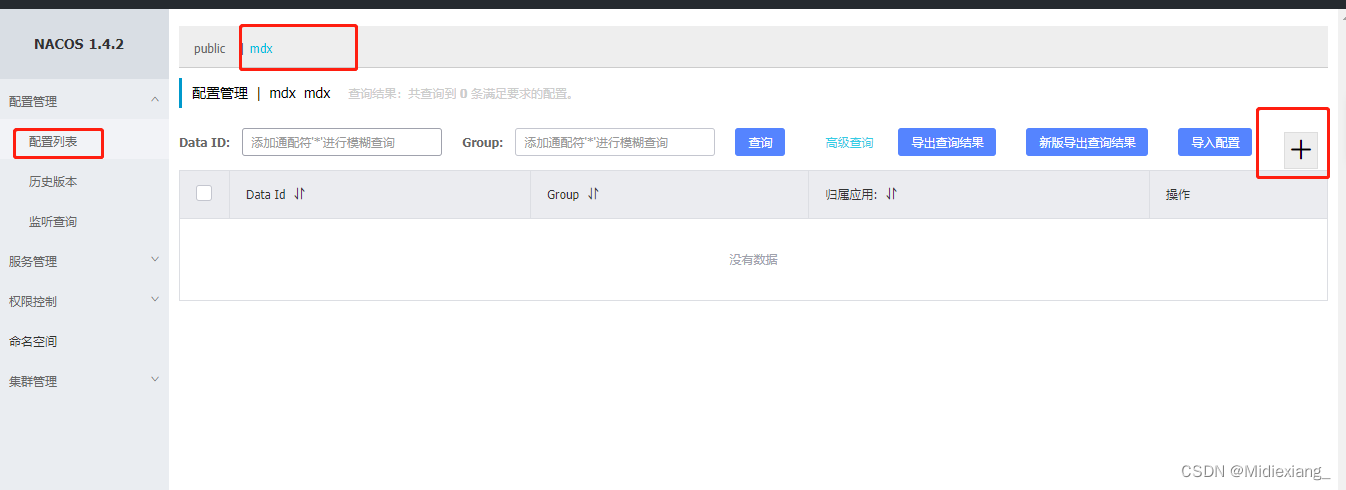Focus the Group search field
Image resolution: width=1346 pixels, height=490 pixels.
[x=615, y=142]
